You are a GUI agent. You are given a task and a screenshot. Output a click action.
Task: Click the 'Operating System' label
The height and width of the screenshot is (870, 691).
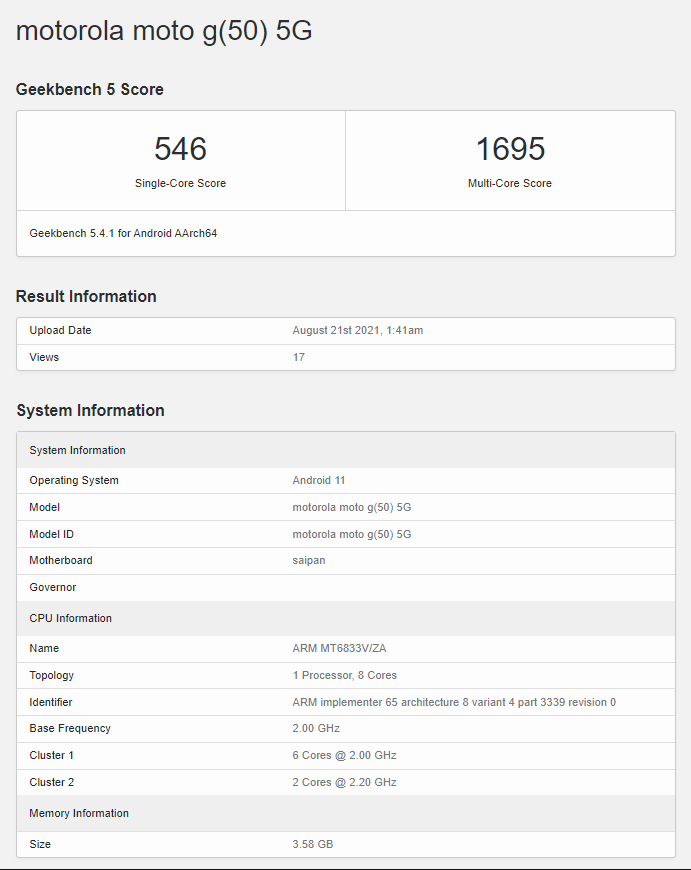[74, 480]
